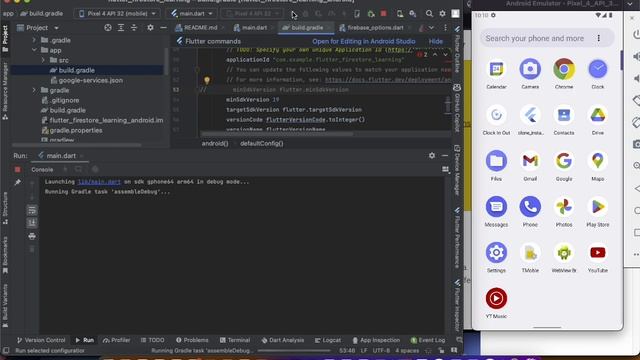Stop the running app with red stop button in toolbar

[x=383, y=13]
